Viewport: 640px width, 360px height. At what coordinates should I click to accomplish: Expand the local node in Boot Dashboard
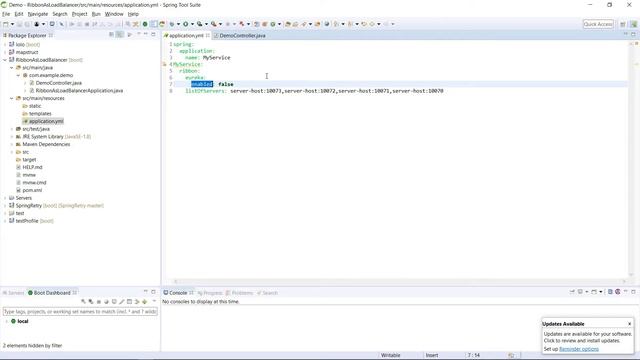point(7,321)
